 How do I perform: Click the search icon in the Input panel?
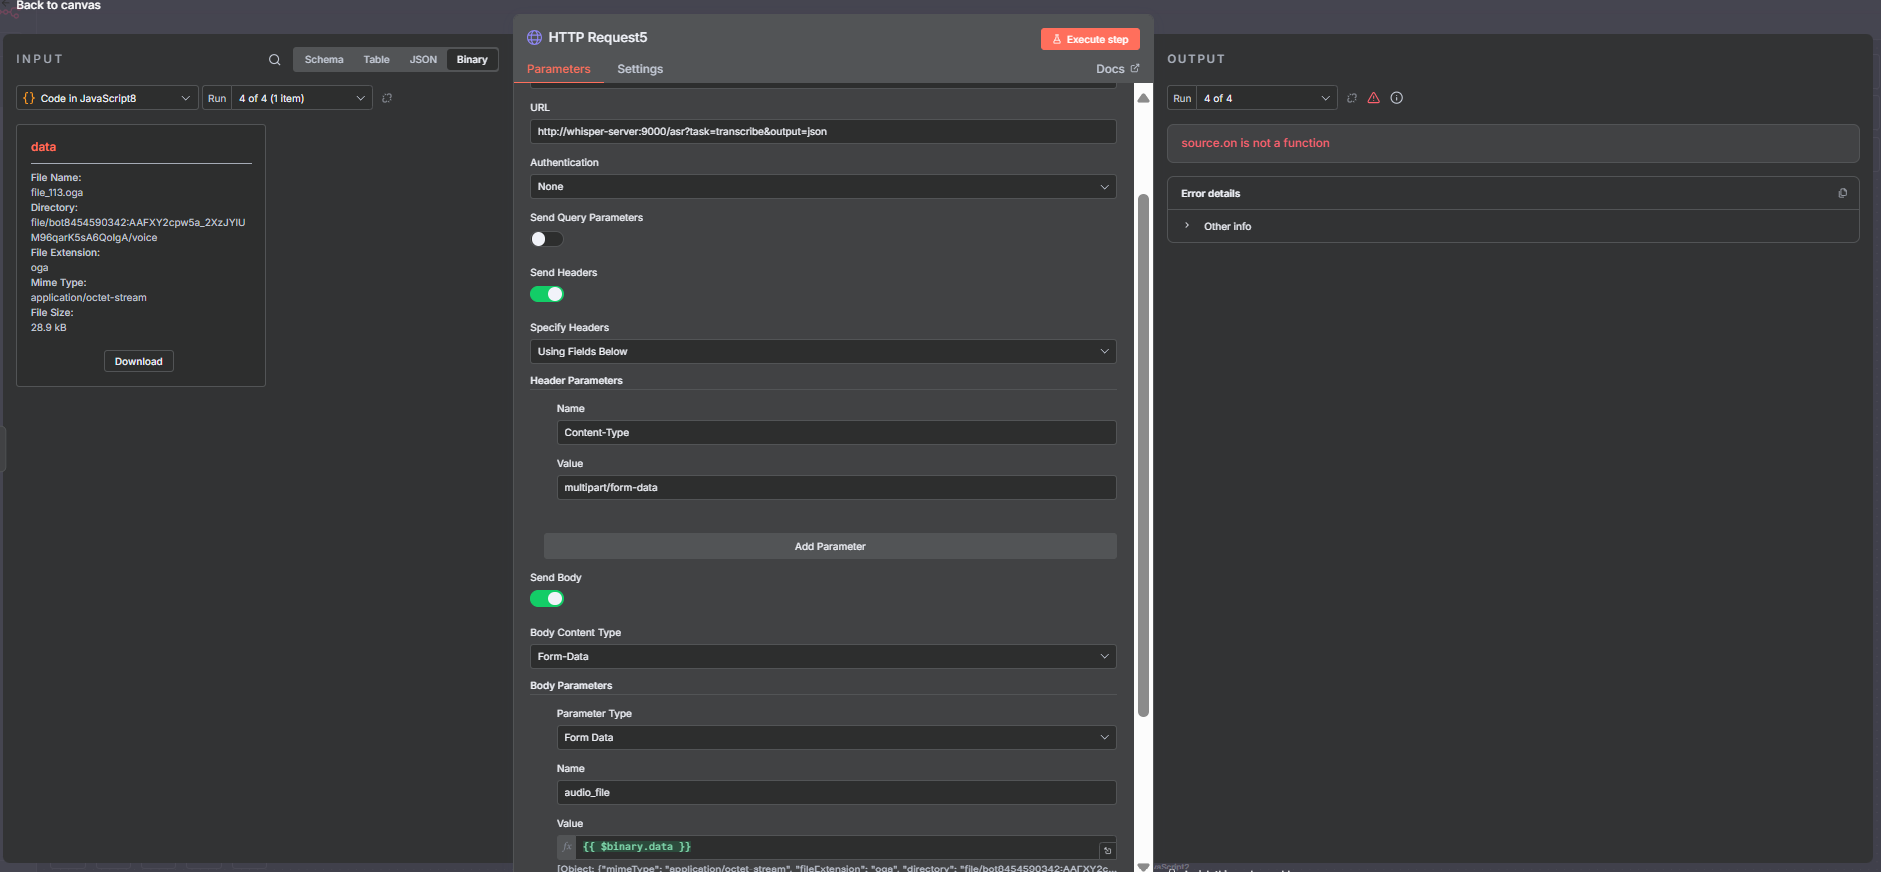[x=274, y=60]
